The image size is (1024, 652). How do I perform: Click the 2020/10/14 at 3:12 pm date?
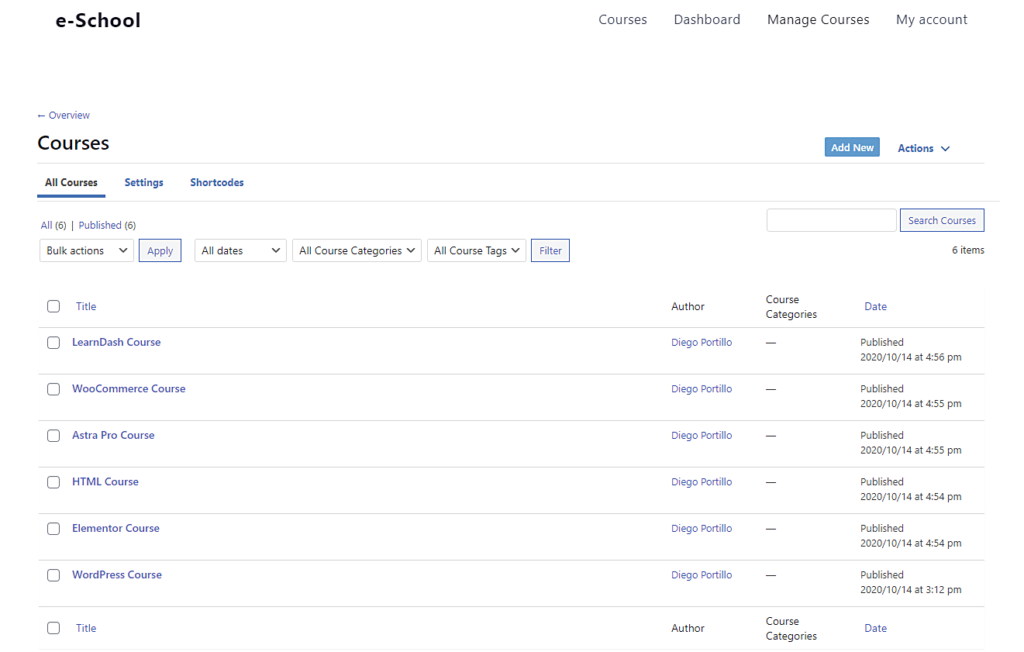[x=910, y=590]
